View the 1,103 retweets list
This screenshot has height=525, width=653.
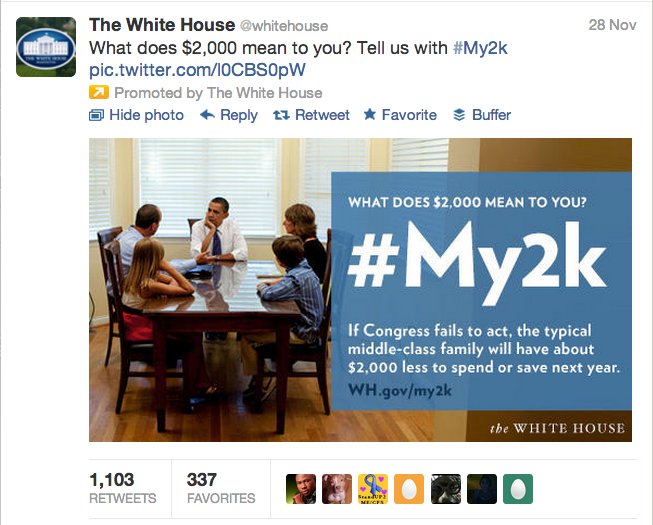[122, 488]
